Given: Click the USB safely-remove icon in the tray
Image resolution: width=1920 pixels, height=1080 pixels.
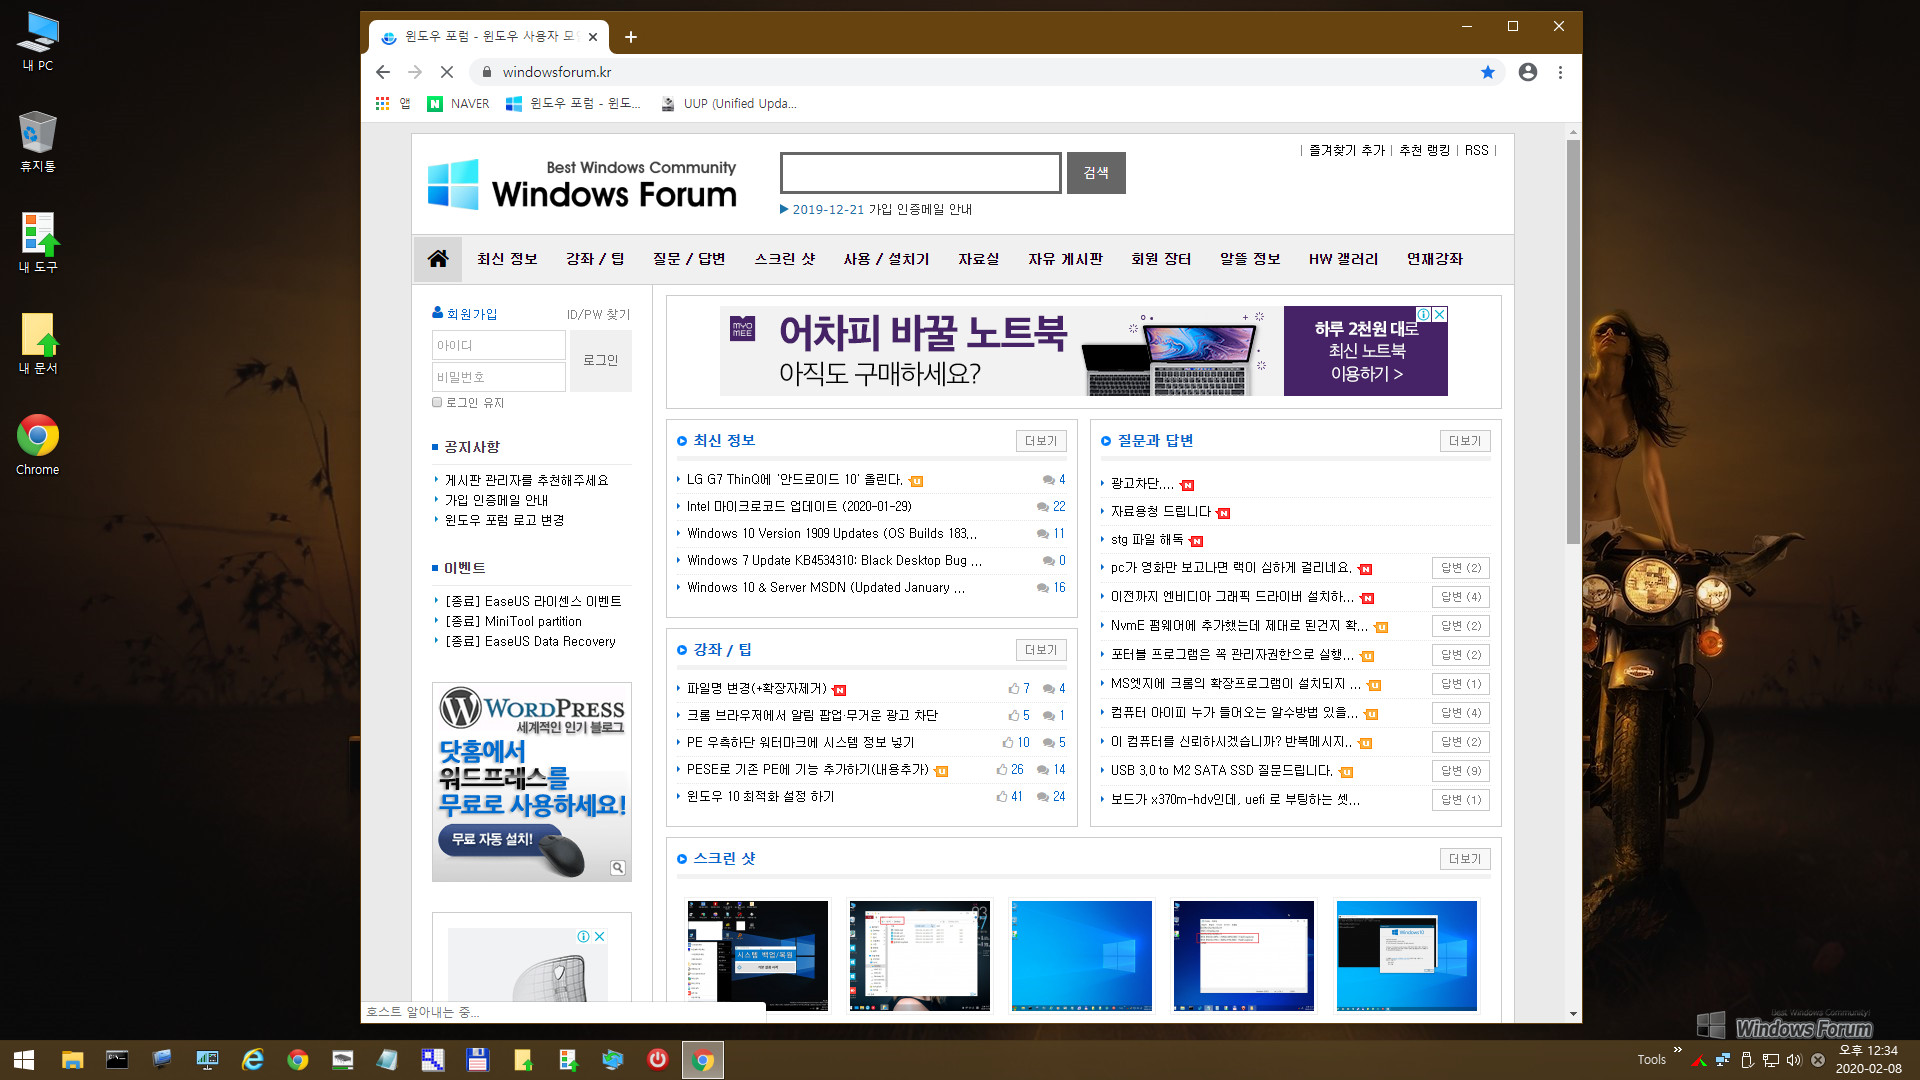Looking at the screenshot, I should [1746, 1060].
